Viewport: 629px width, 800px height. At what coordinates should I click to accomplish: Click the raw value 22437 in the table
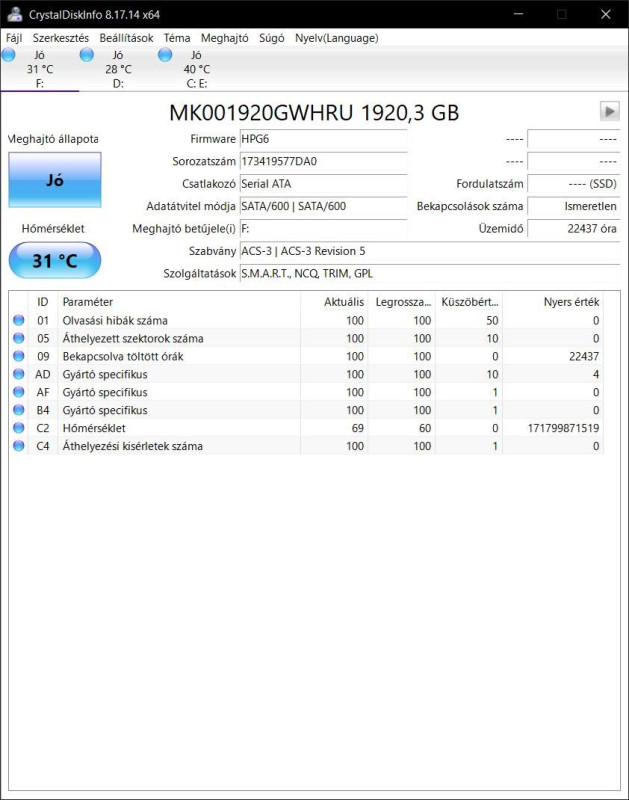click(x=584, y=356)
